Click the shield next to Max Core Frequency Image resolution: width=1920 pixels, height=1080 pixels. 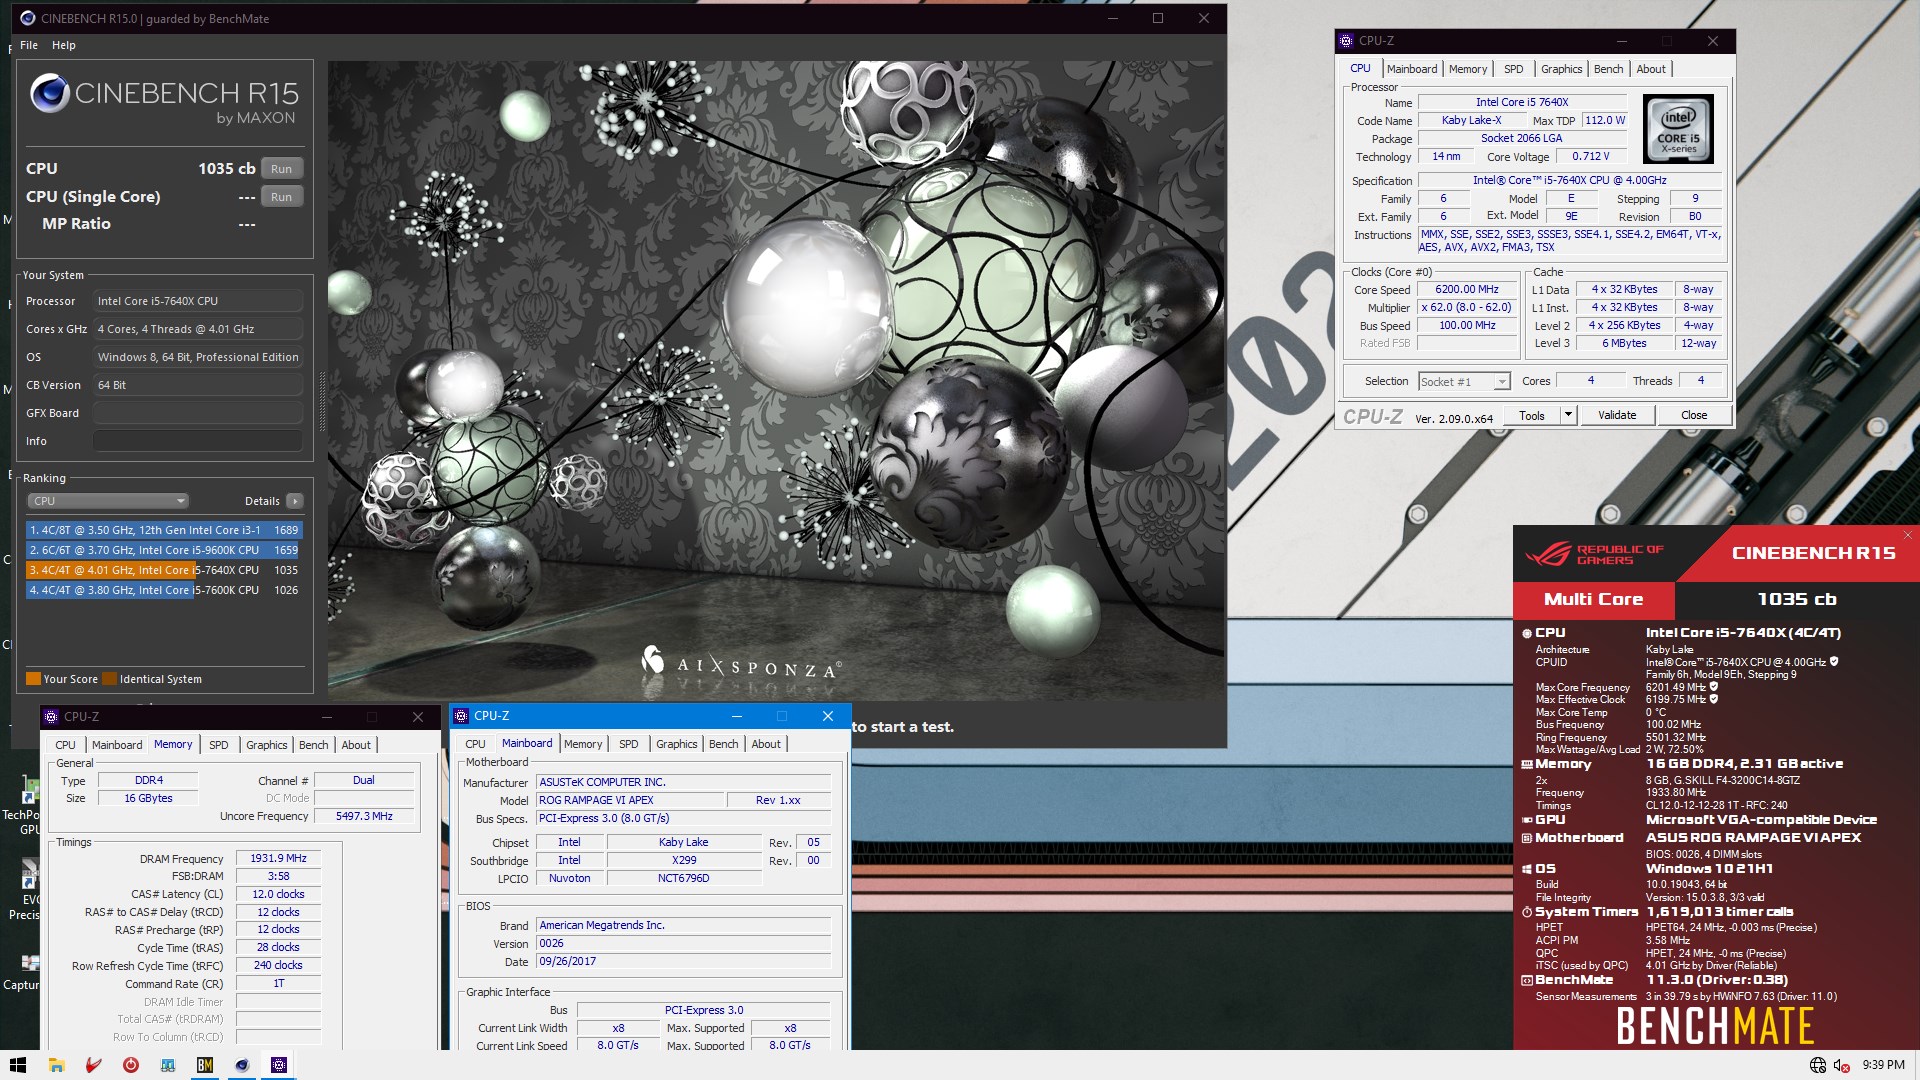pyautogui.click(x=1714, y=687)
